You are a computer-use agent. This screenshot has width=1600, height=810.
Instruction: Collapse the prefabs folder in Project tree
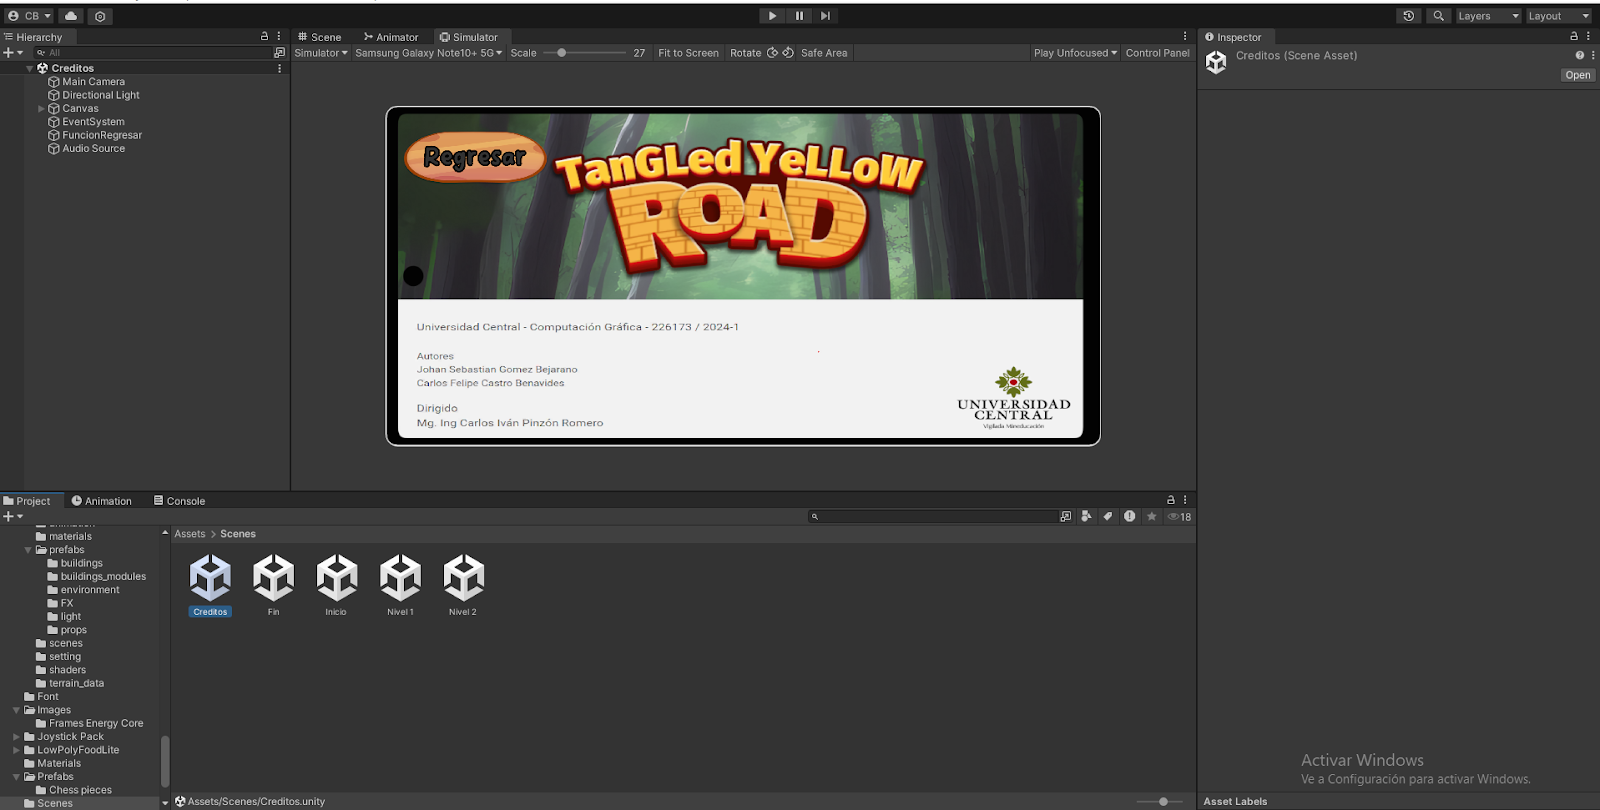[x=28, y=550]
